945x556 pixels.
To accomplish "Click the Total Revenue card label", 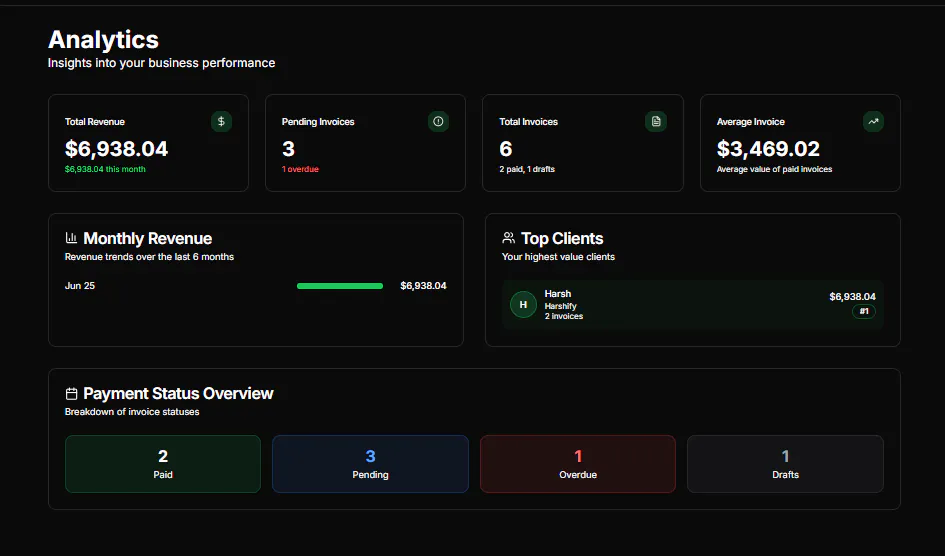I will [95, 122].
